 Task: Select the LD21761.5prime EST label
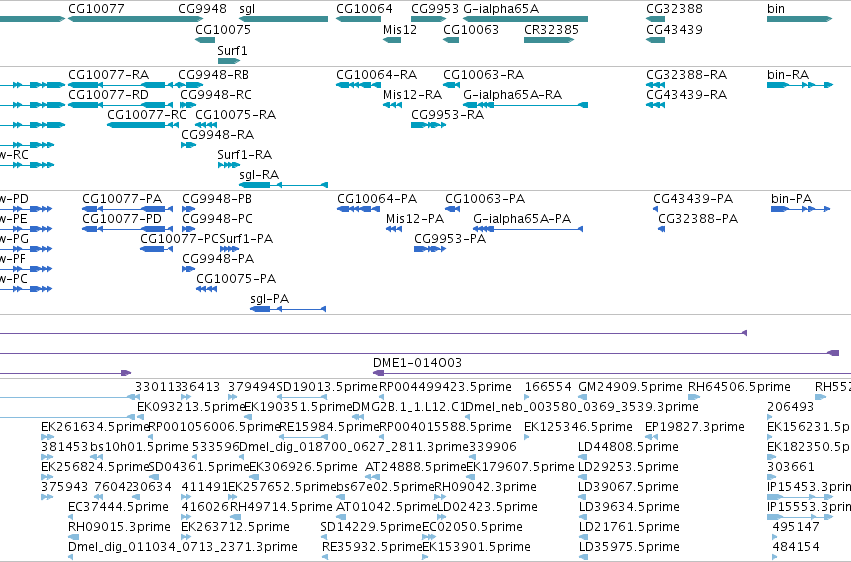click(628, 527)
